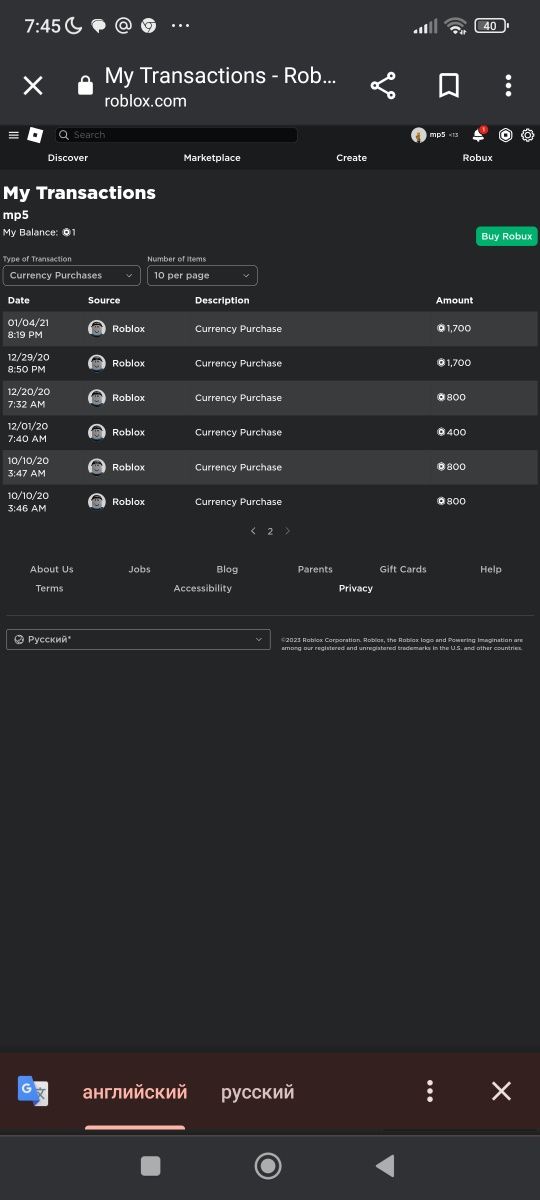The image size is (540, 1200).
Task: Tap the mp5 profile avatar
Action: click(x=419, y=135)
